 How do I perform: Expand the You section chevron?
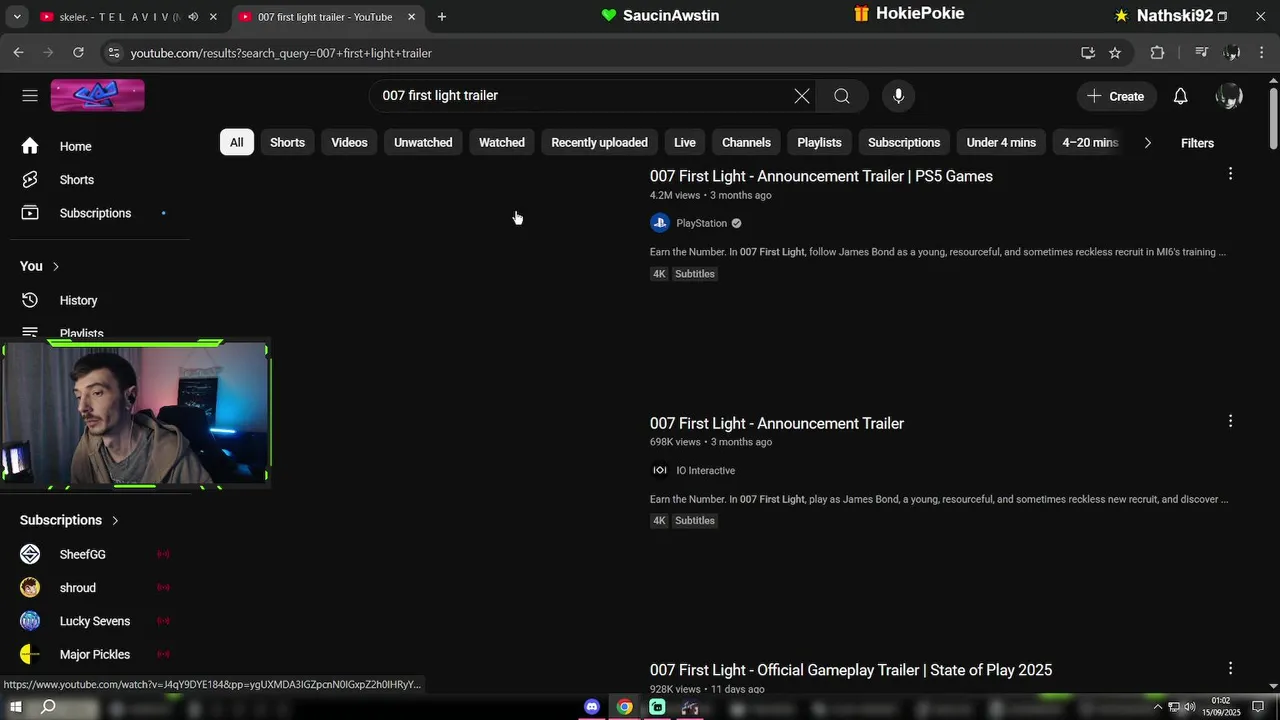click(56, 266)
